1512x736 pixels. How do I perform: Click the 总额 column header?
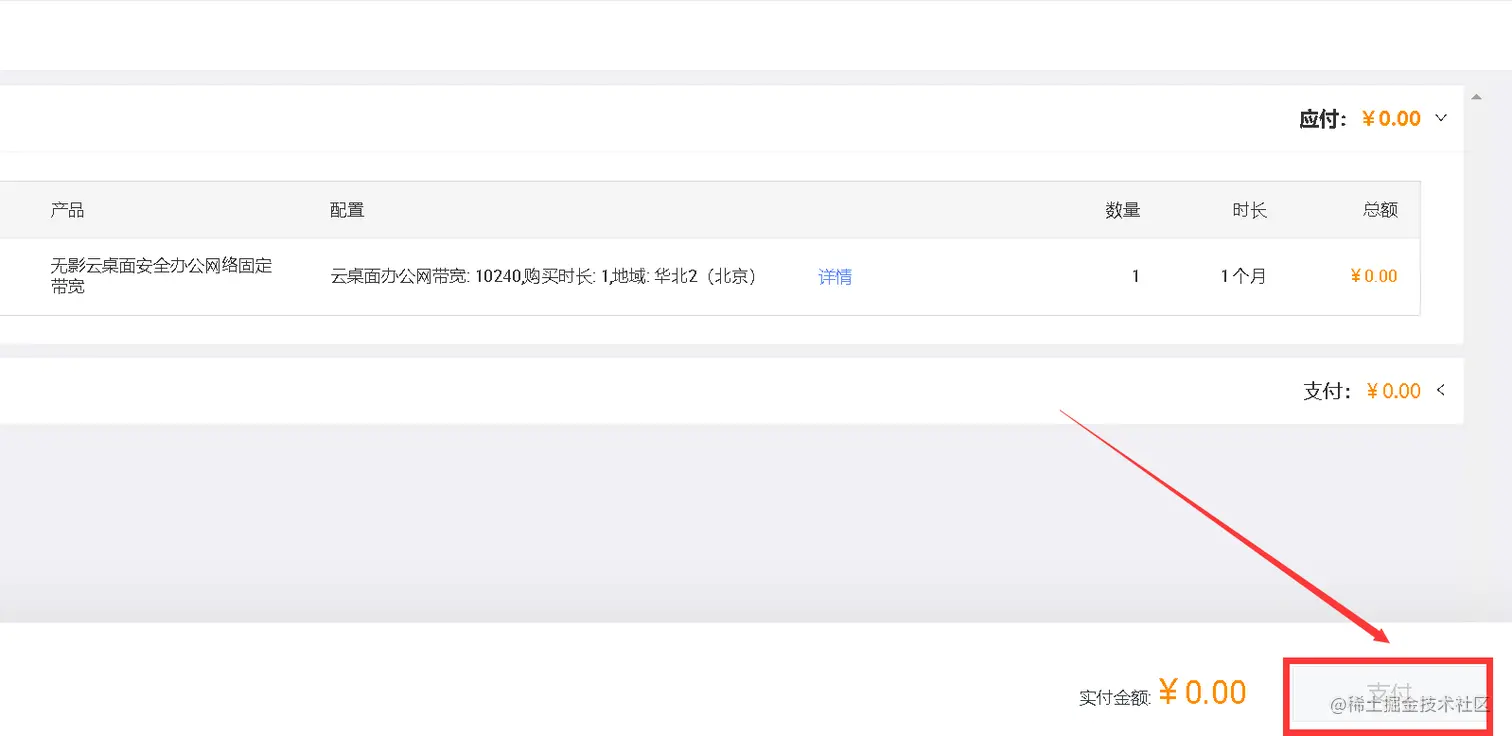(1380, 210)
